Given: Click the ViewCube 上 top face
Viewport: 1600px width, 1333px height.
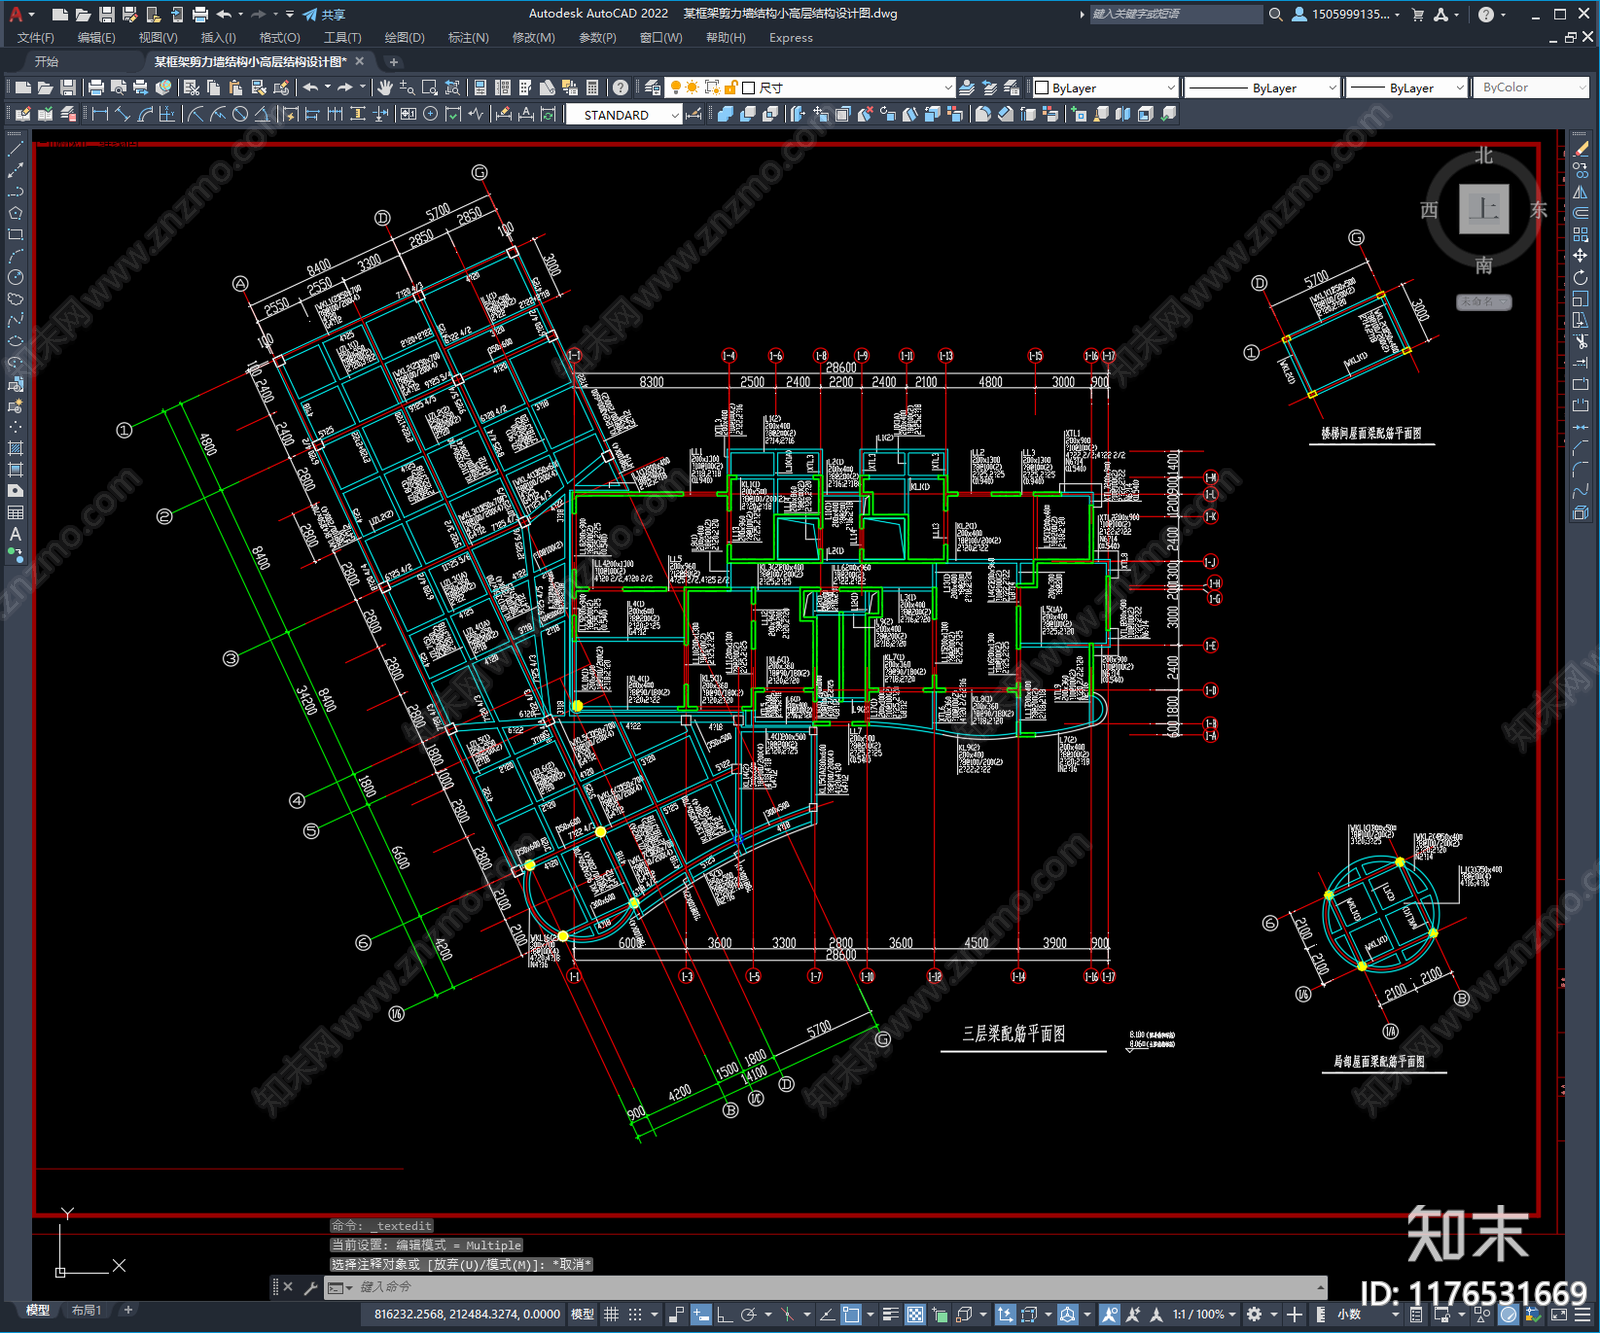Looking at the screenshot, I should [x=1484, y=209].
